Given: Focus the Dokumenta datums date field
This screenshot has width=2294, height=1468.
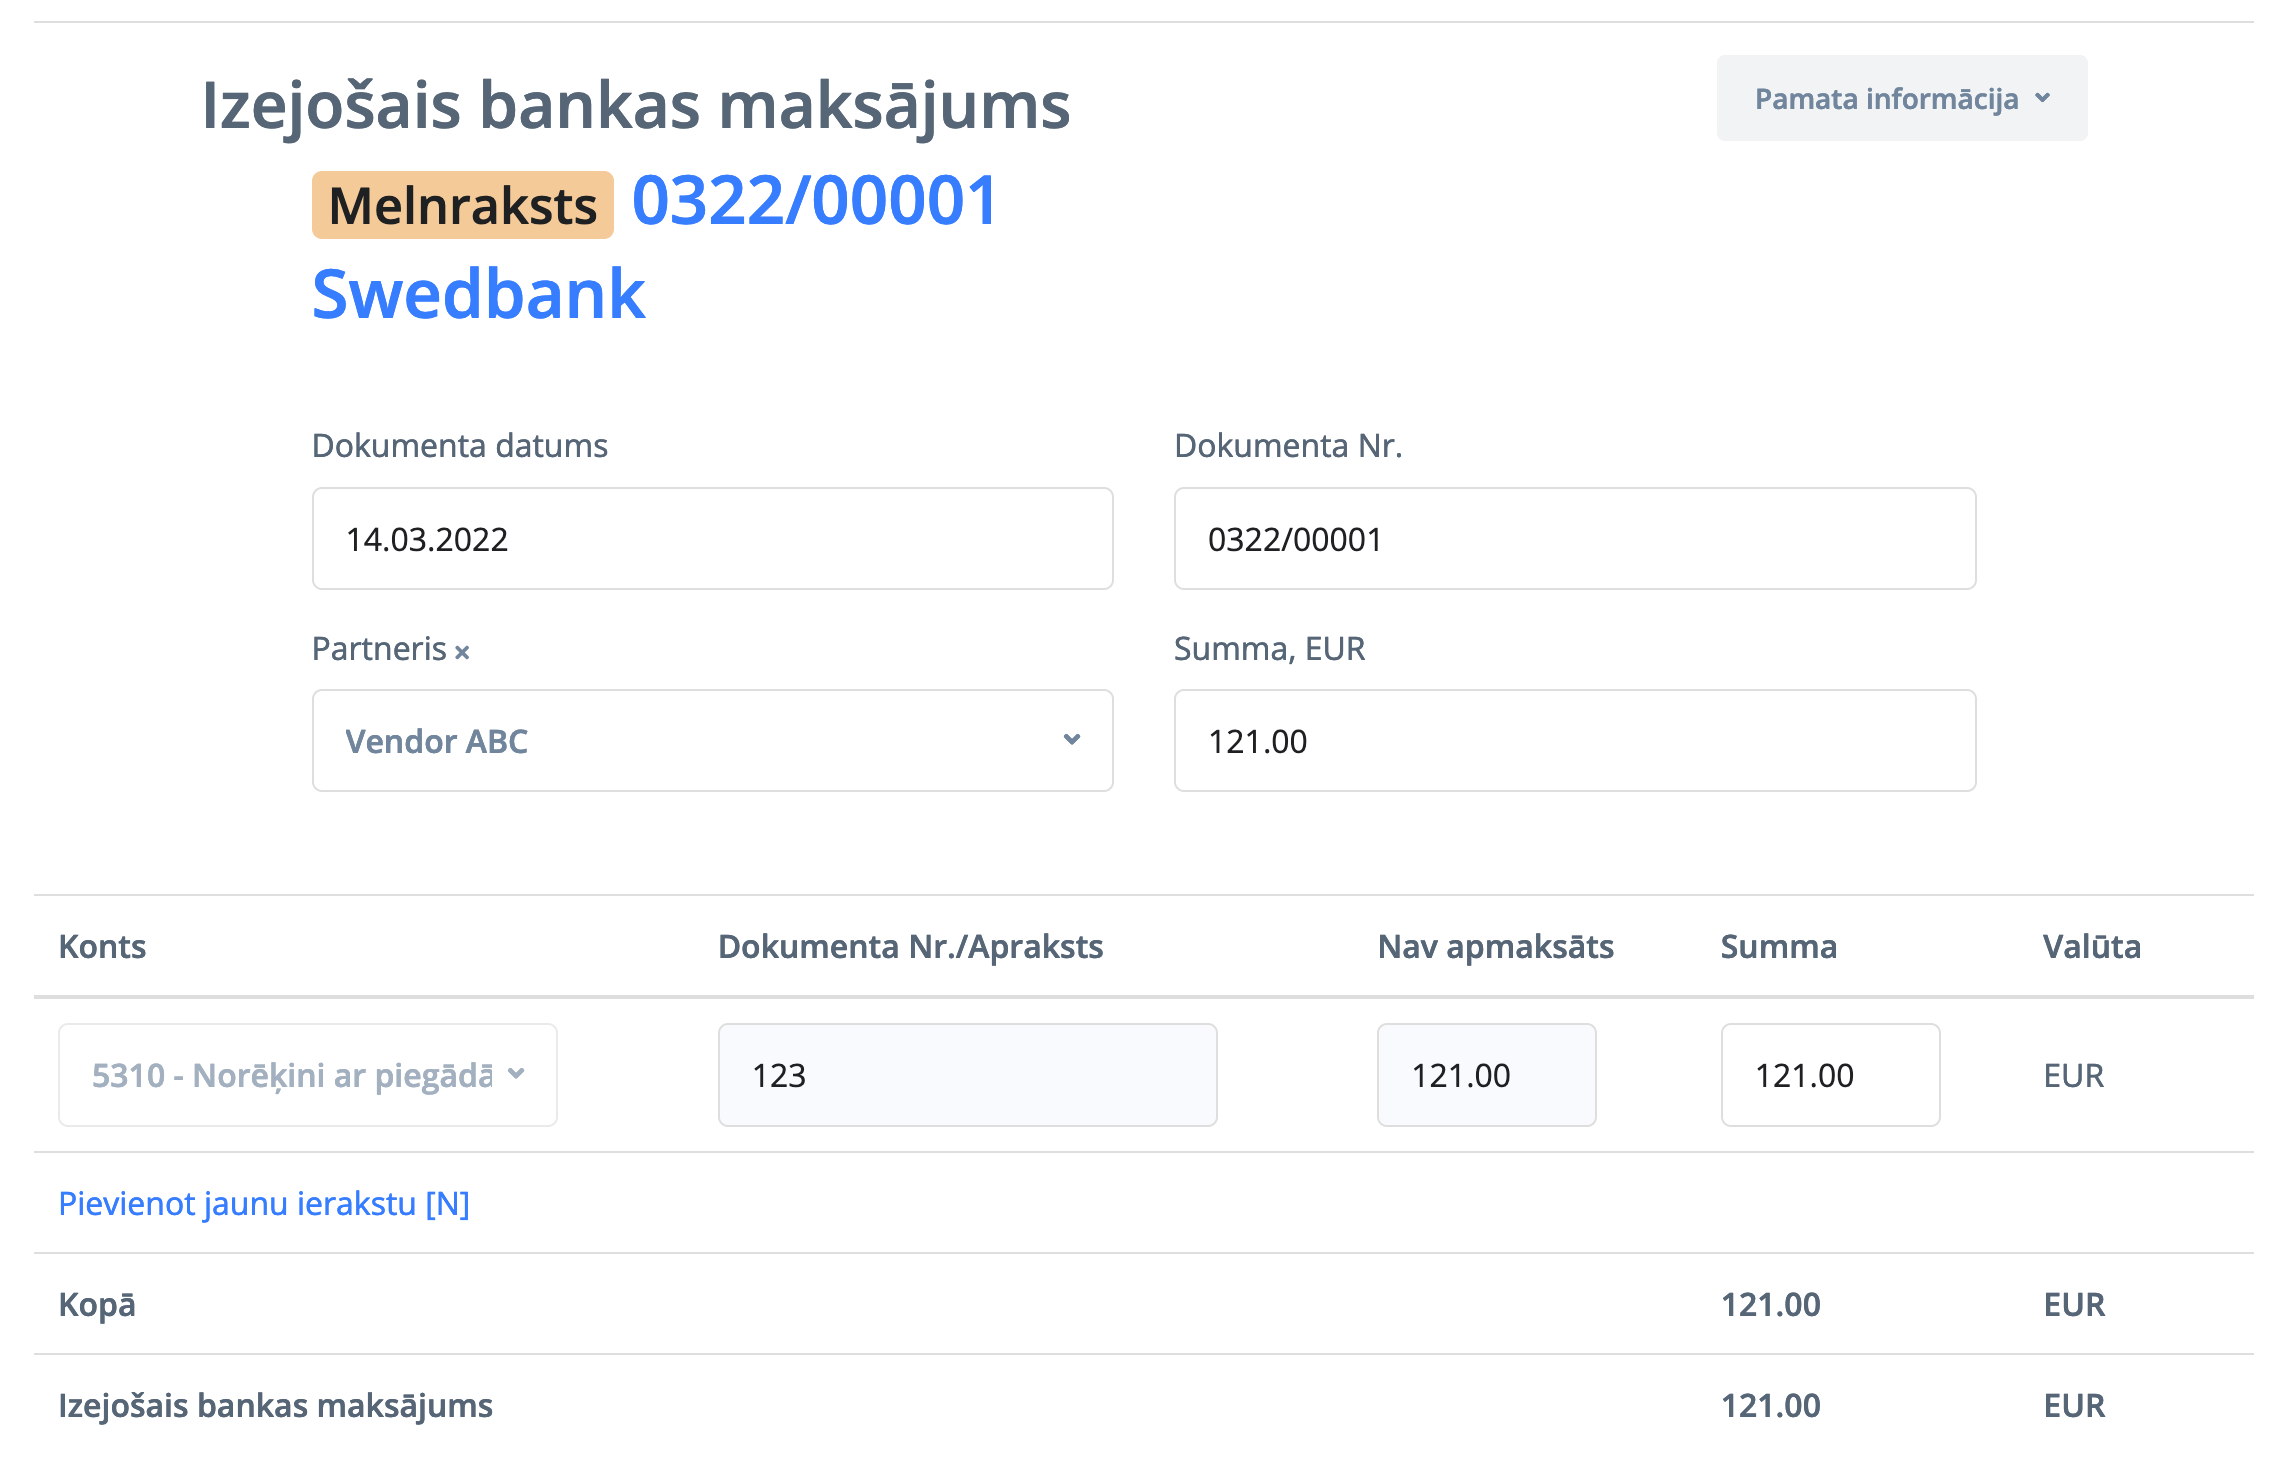Looking at the screenshot, I should click(712, 539).
